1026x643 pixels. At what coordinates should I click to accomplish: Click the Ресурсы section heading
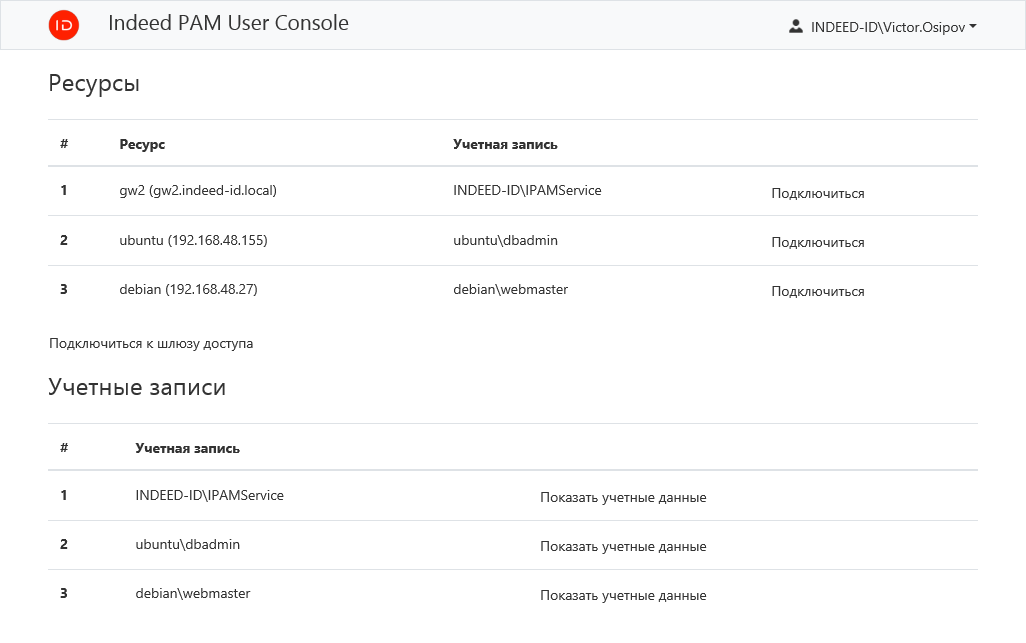(94, 83)
